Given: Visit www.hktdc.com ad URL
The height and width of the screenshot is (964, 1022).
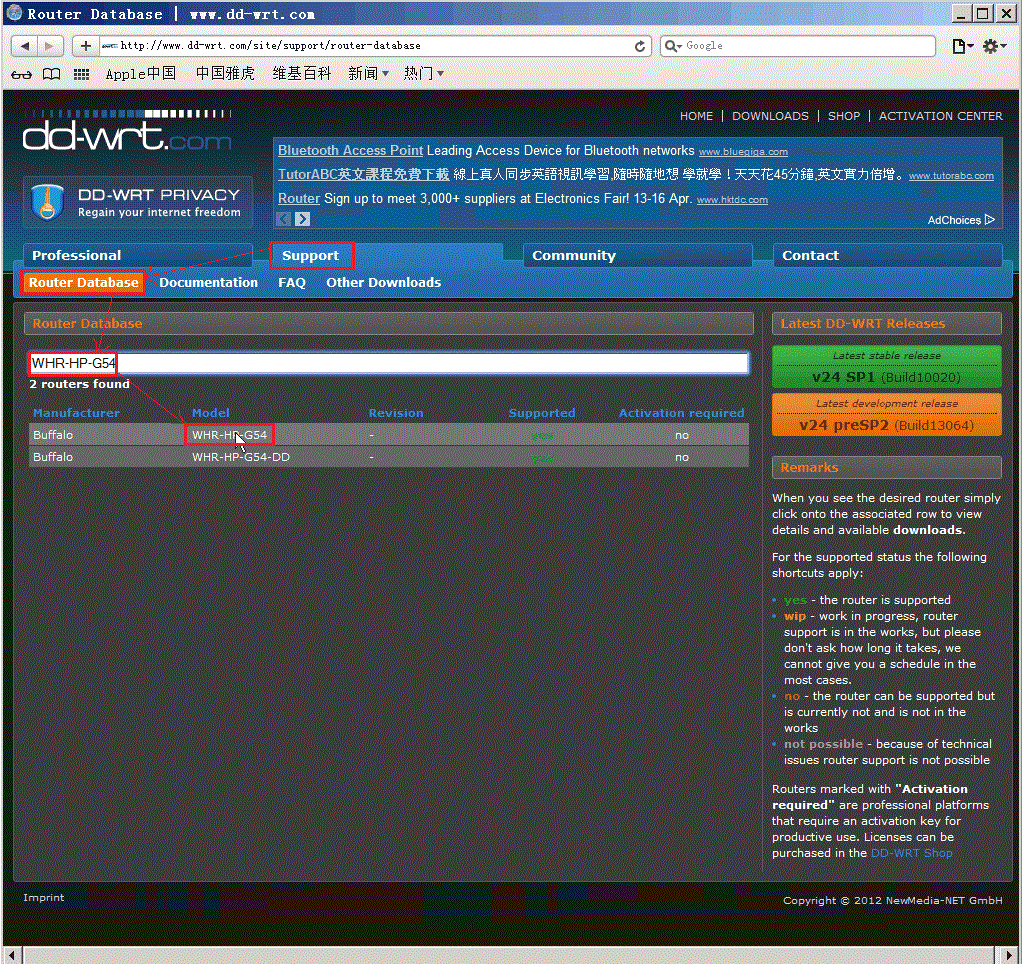Looking at the screenshot, I should pyautogui.click(x=732, y=200).
